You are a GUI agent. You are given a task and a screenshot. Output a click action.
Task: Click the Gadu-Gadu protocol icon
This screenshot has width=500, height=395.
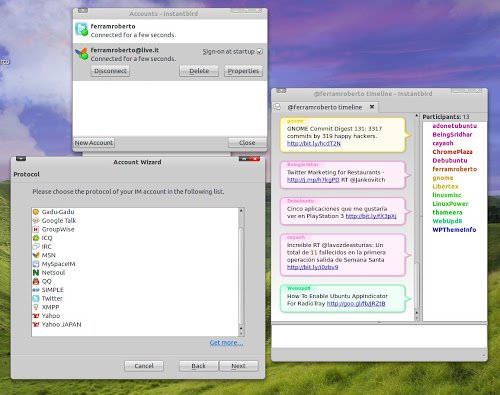click(36, 212)
